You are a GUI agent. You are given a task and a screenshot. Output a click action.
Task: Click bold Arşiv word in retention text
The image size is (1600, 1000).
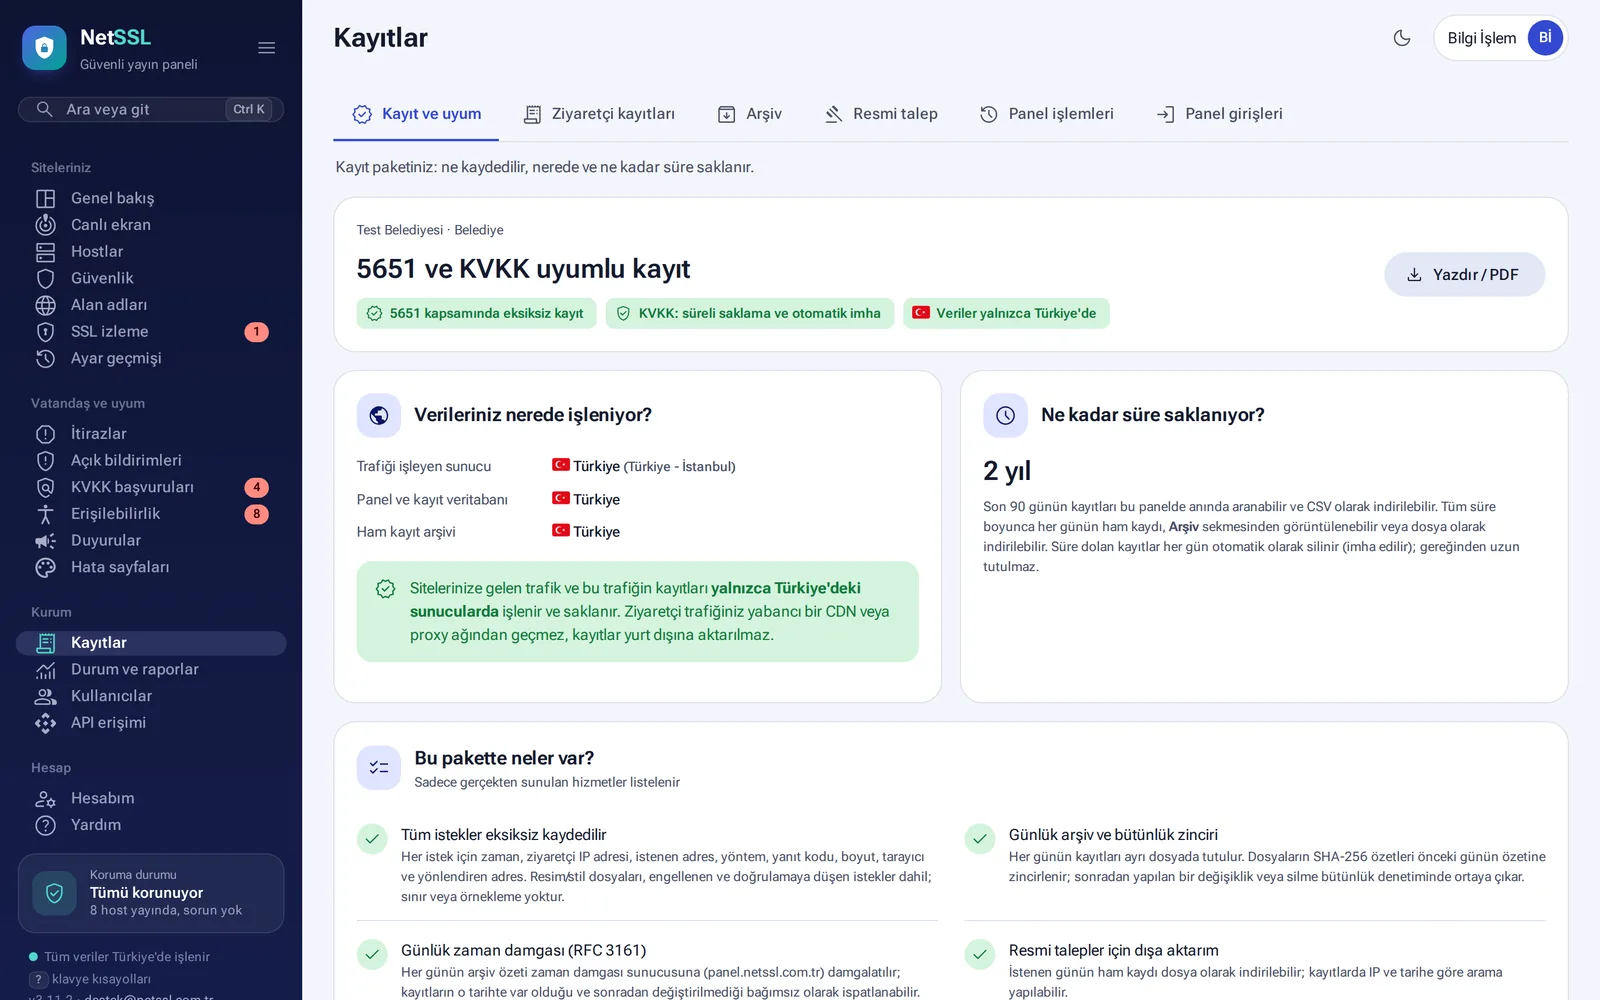click(1183, 527)
